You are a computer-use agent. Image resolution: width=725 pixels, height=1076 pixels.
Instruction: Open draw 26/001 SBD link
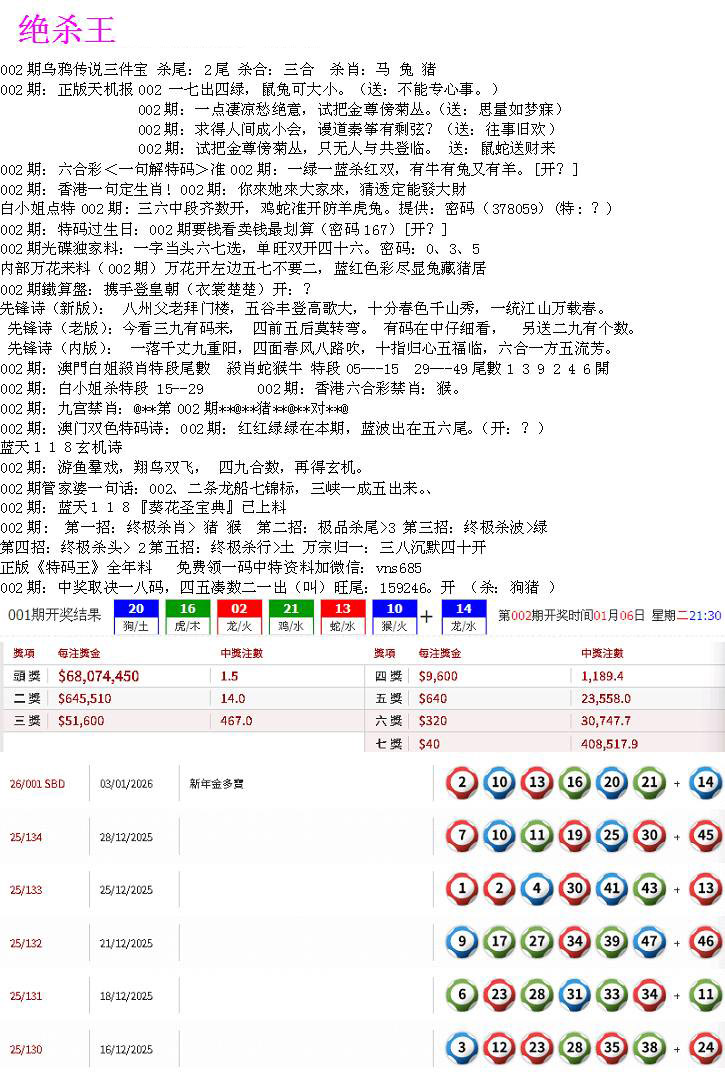coord(38,784)
